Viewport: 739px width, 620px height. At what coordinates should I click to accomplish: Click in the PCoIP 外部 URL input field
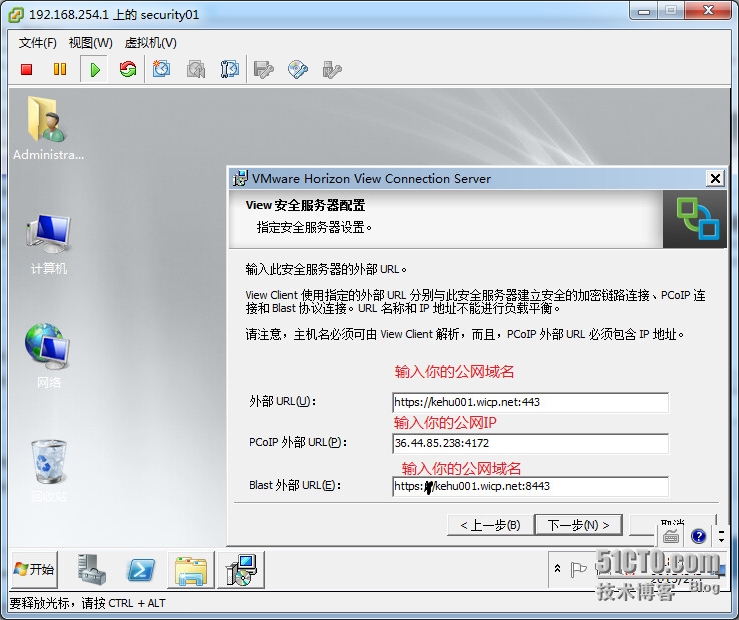coord(530,443)
